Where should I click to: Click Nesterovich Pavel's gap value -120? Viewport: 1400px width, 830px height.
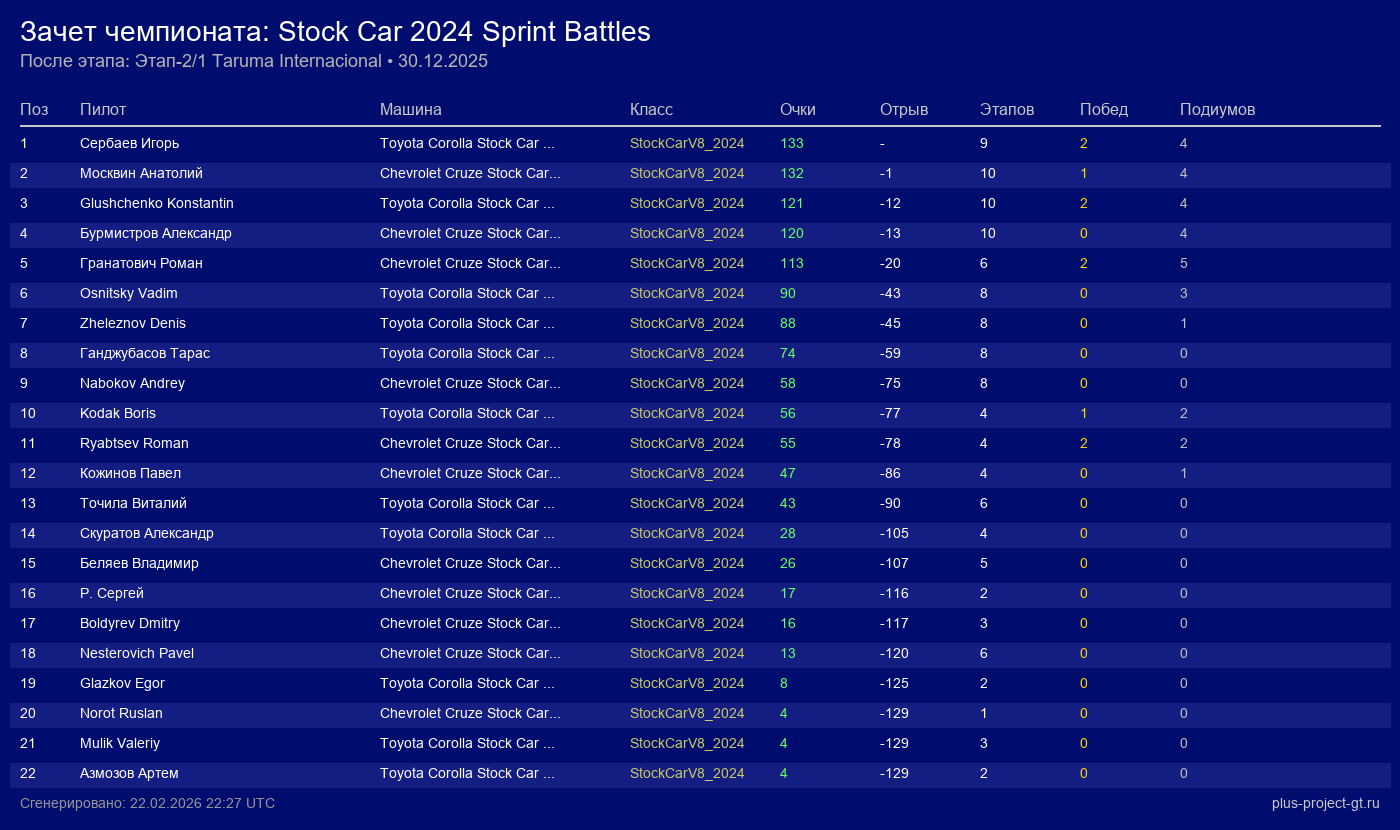(x=894, y=653)
